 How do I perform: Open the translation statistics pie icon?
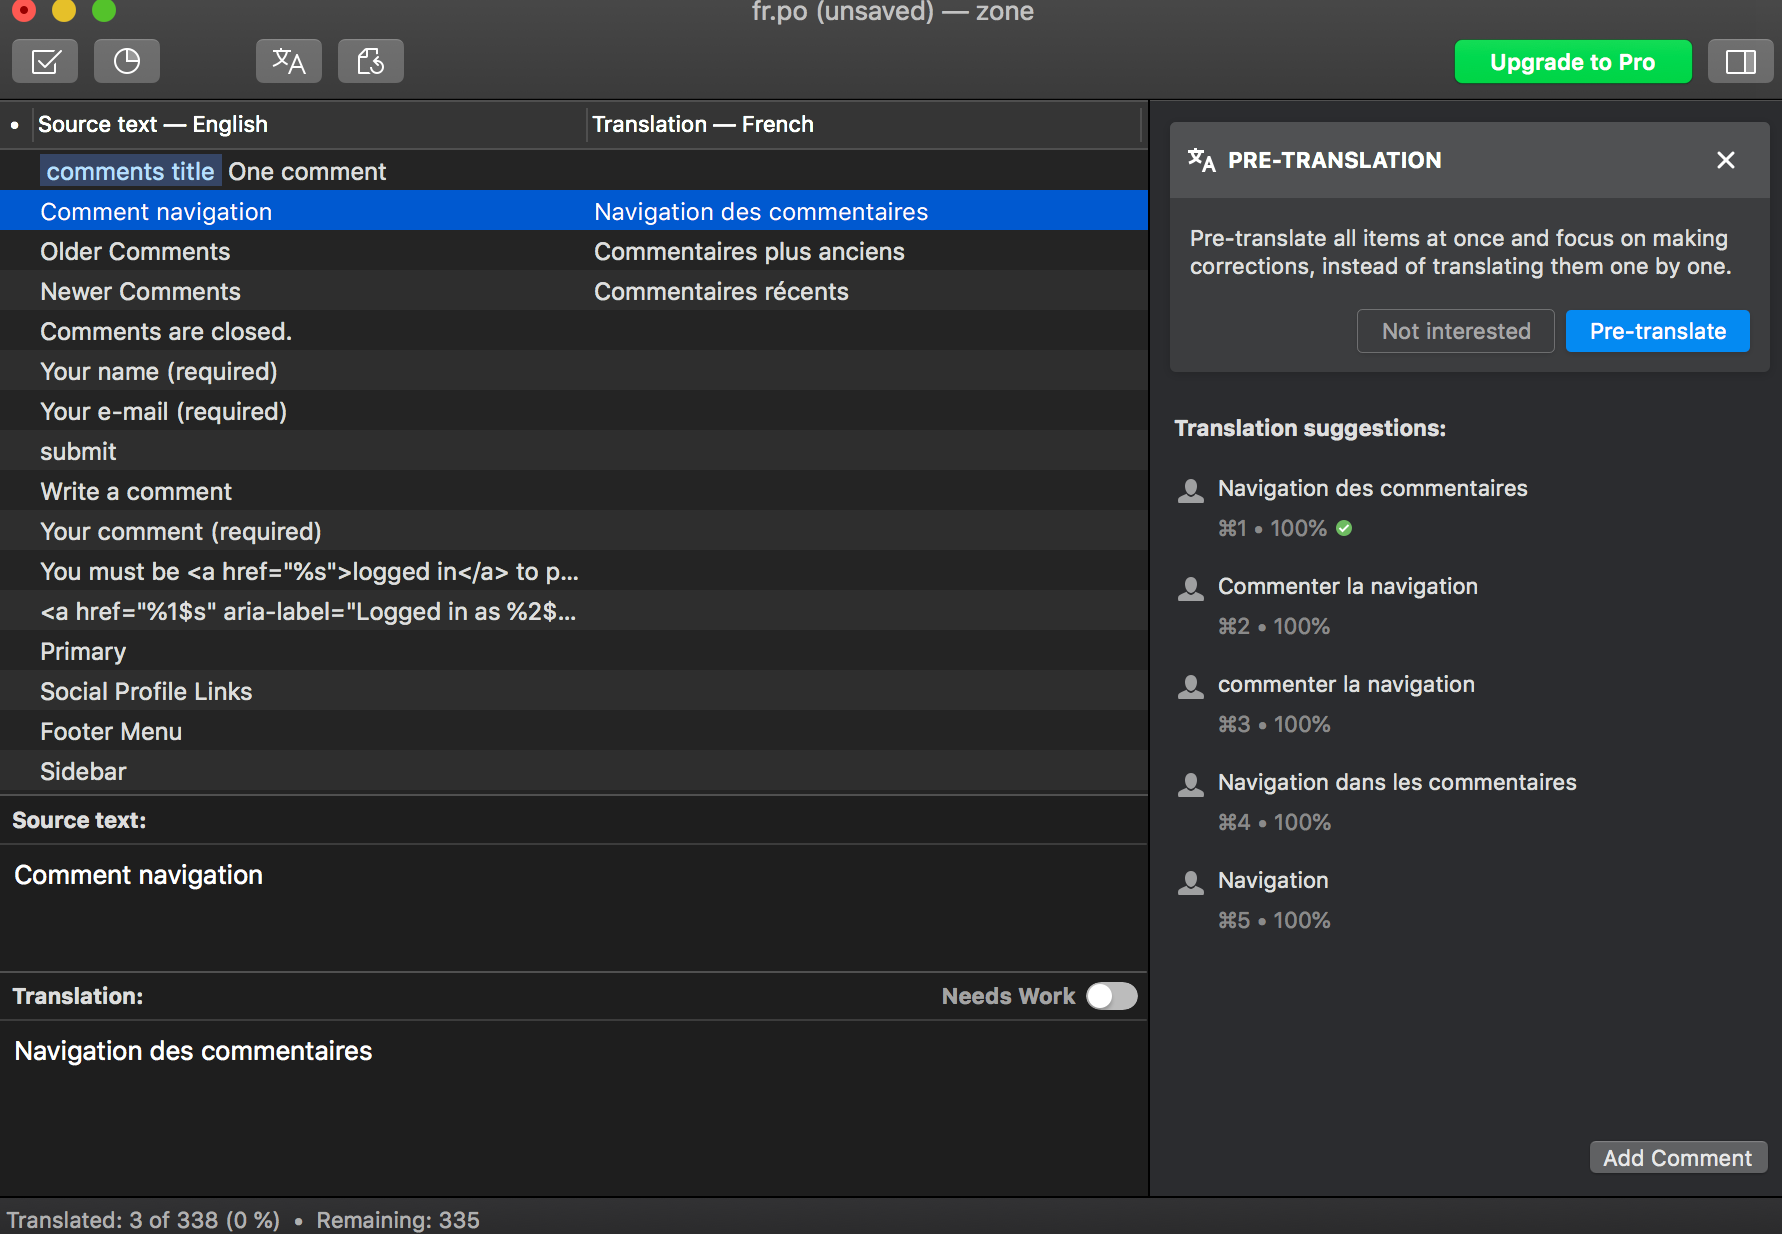tap(127, 62)
